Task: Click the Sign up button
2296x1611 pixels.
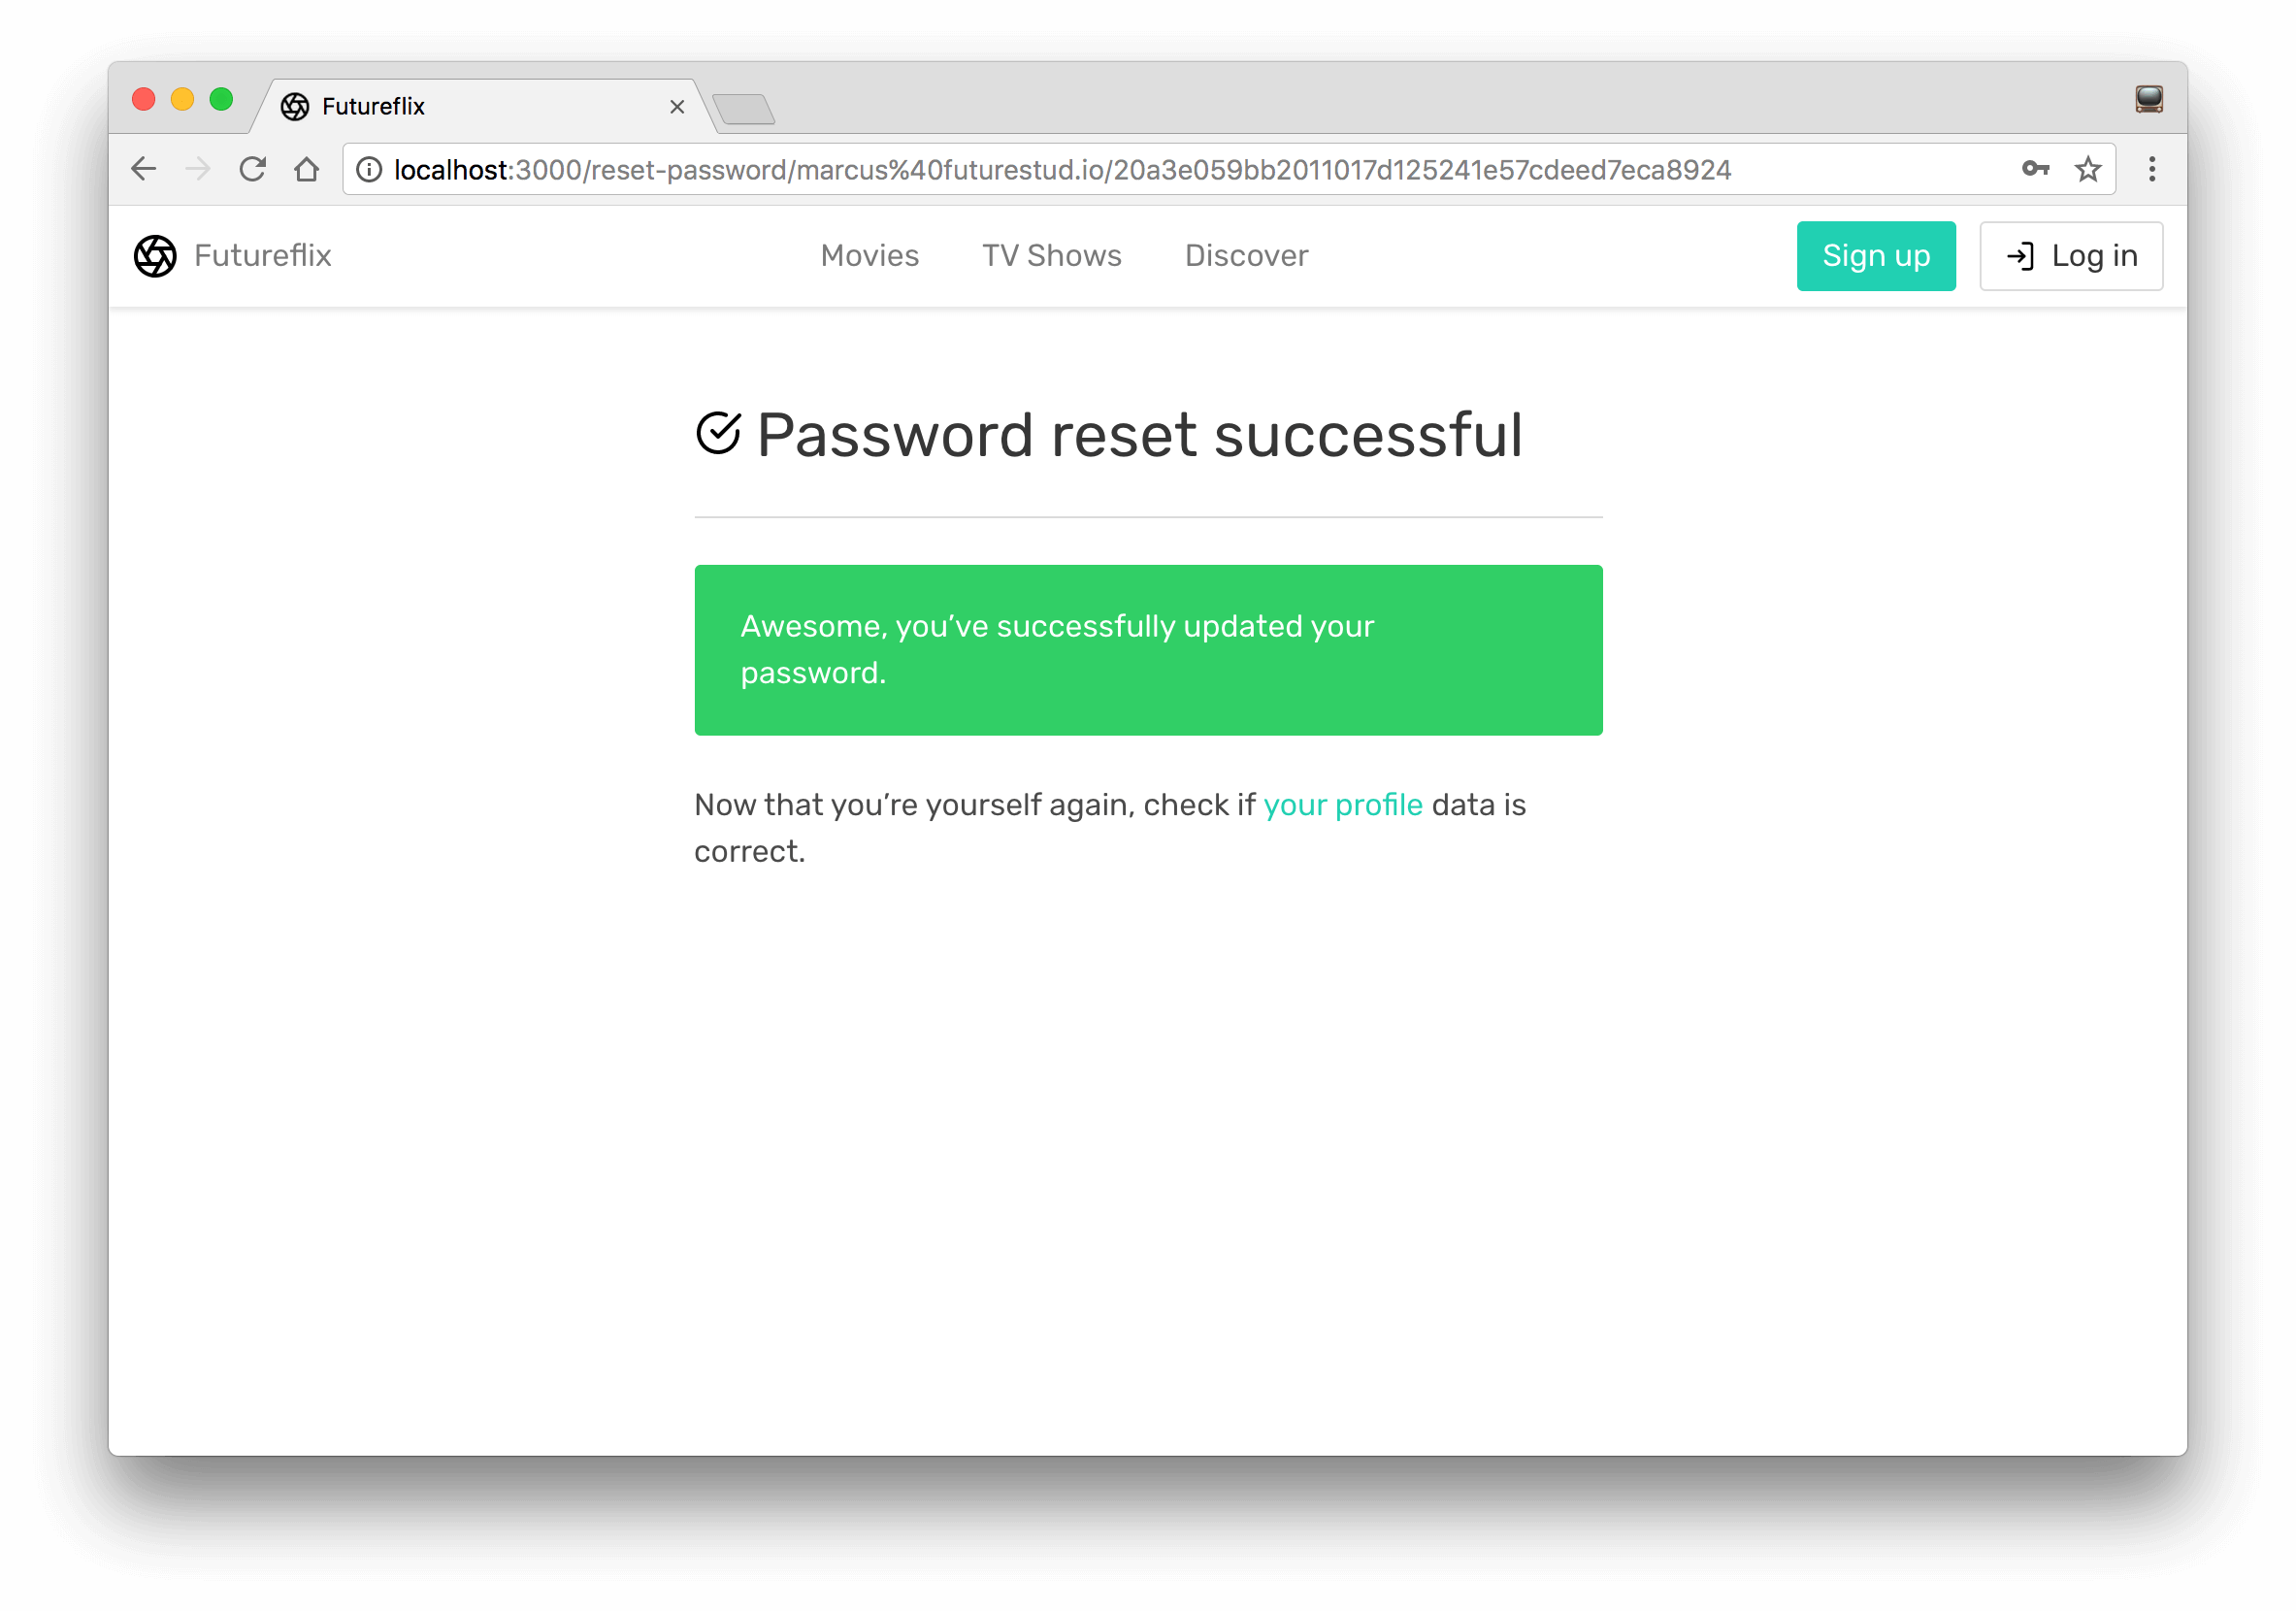Action: 1875,256
